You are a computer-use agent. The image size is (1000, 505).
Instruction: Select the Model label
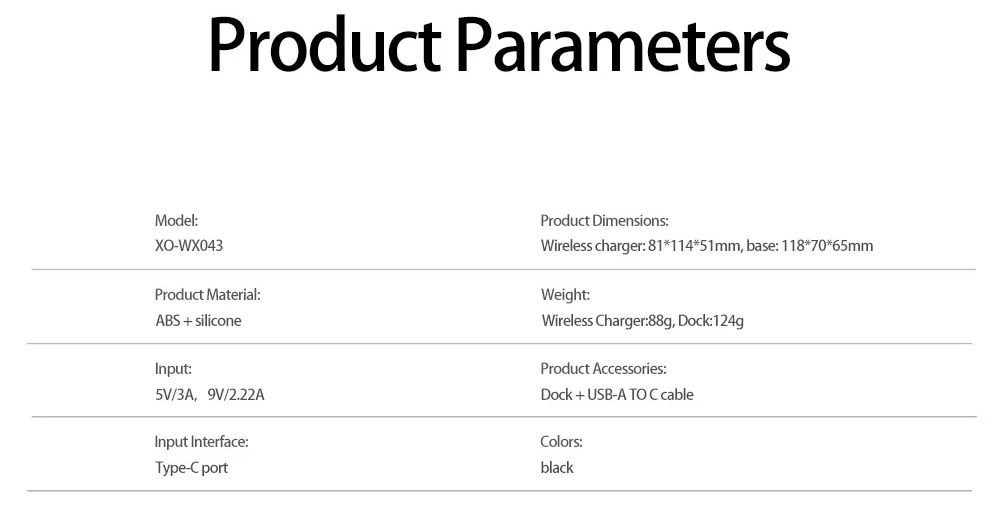(177, 221)
